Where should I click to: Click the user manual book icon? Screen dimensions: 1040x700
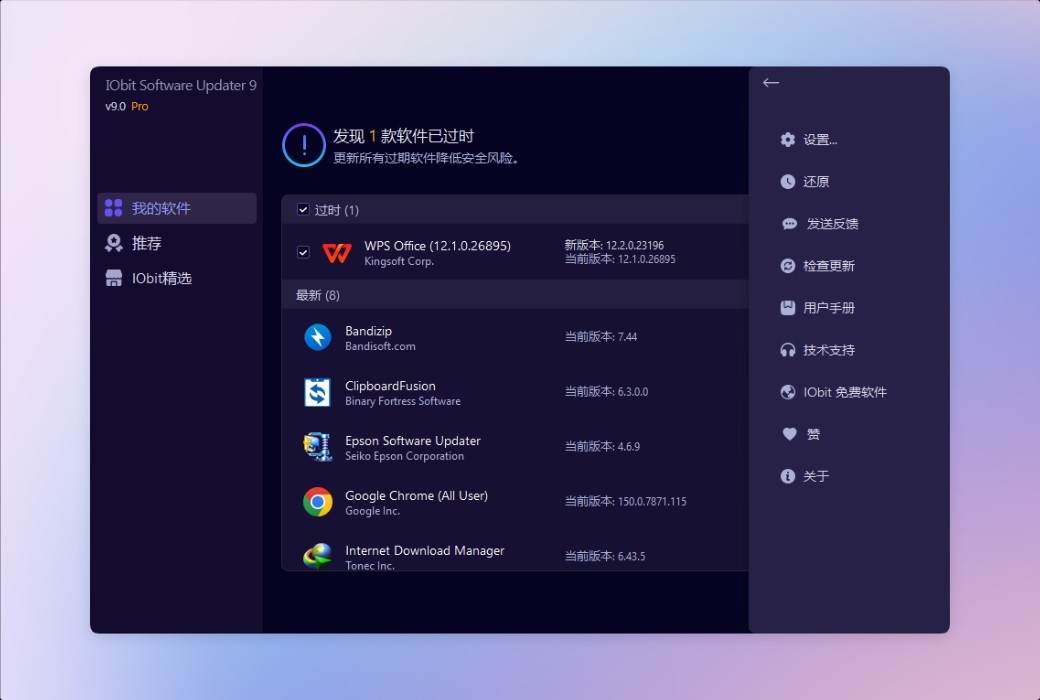pyautogui.click(x=787, y=308)
